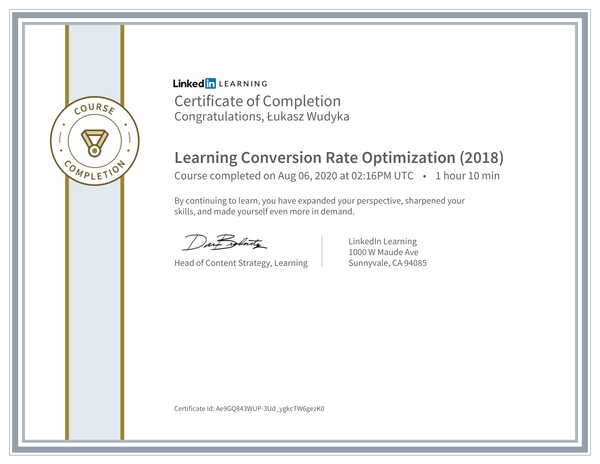Click the handwritten signature
The width and height of the screenshot is (600, 464).
click(x=224, y=243)
